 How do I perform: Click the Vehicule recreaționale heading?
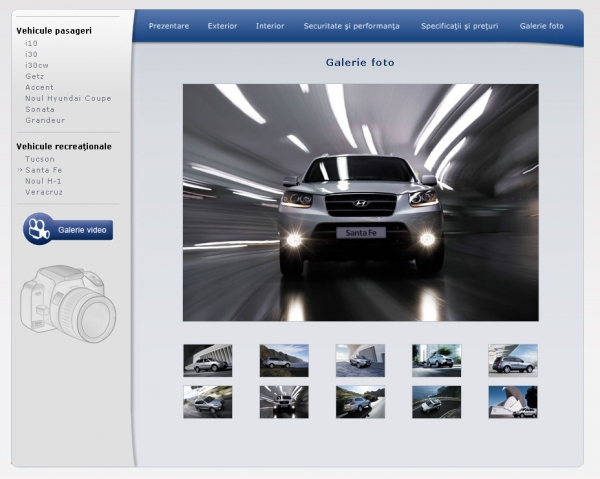pos(64,147)
